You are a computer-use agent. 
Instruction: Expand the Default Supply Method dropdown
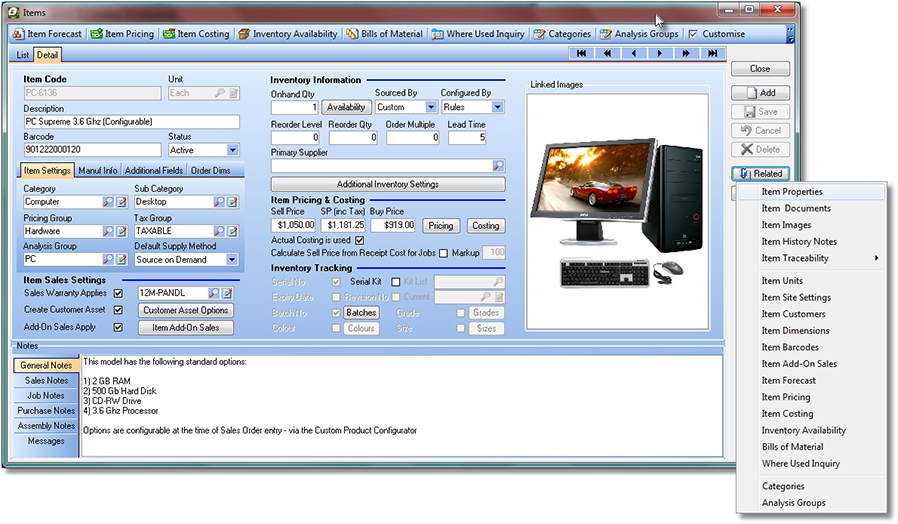click(x=232, y=260)
